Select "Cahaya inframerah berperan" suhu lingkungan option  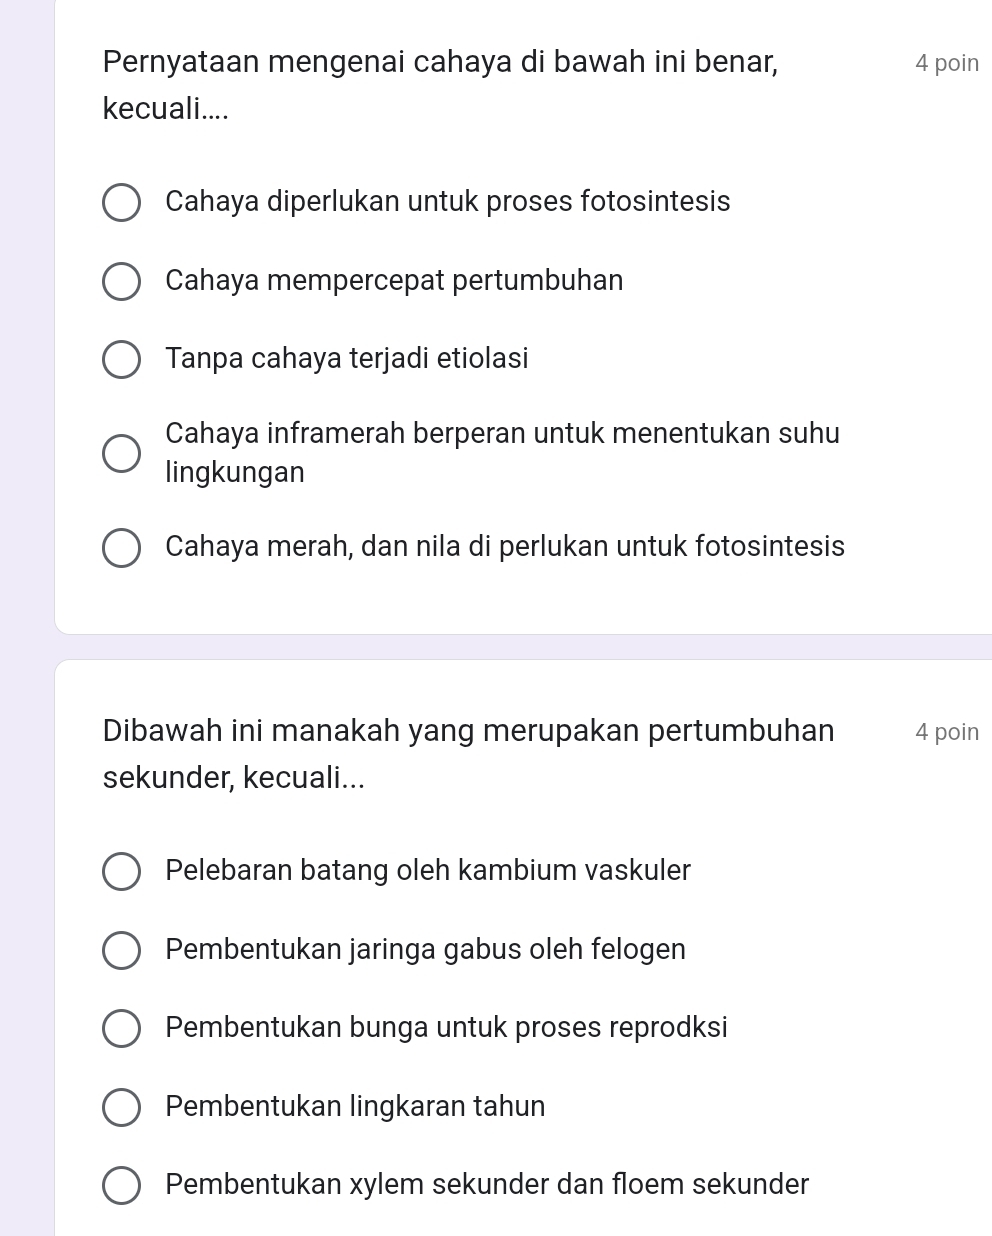[x=122, y=453]
